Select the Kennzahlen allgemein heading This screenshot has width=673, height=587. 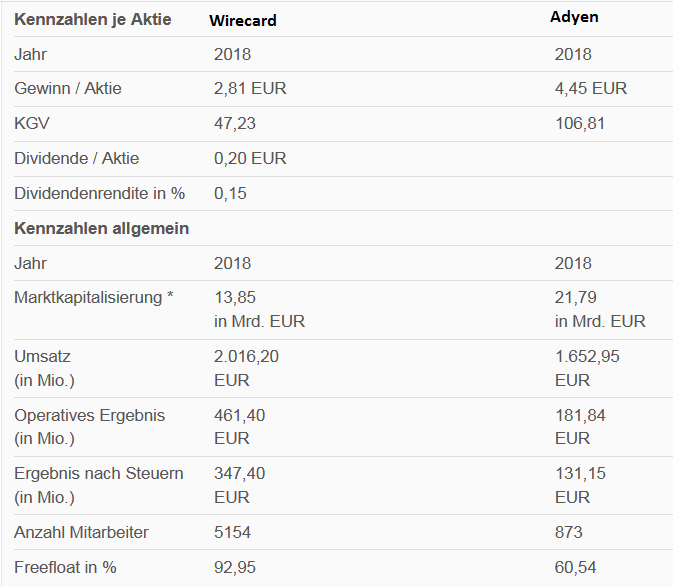coord(102,228)
